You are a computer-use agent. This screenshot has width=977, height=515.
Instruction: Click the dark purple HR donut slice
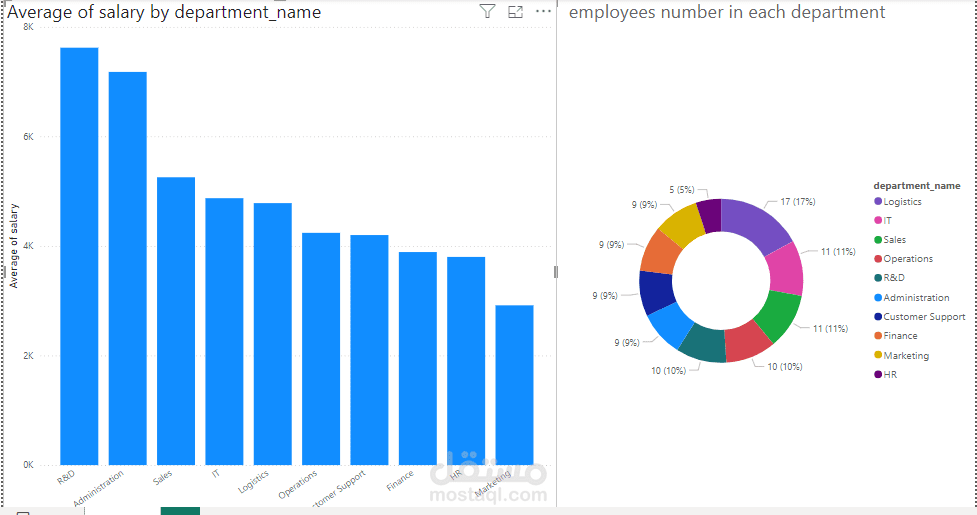pyautogui.click(x=710, y=215)
